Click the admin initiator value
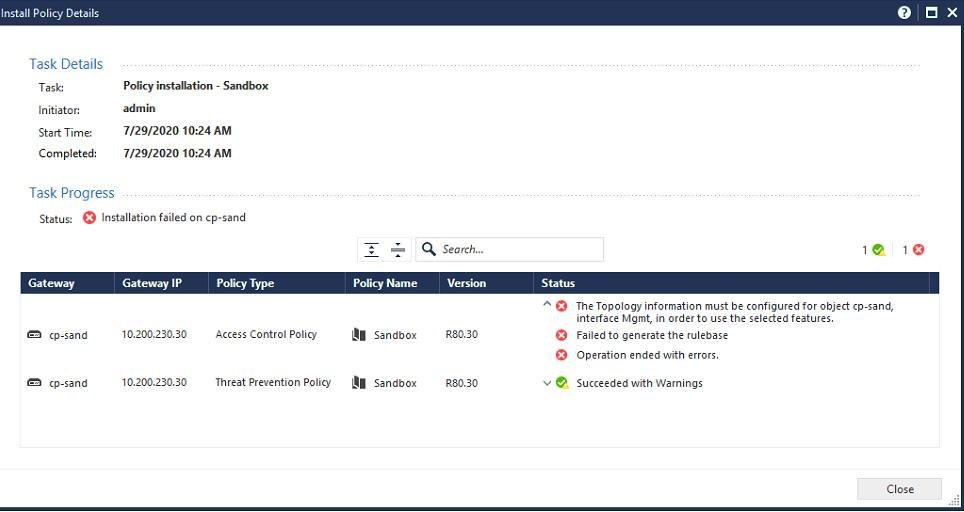The height and width of the screenshot is (512, 964). pos(140,108)
